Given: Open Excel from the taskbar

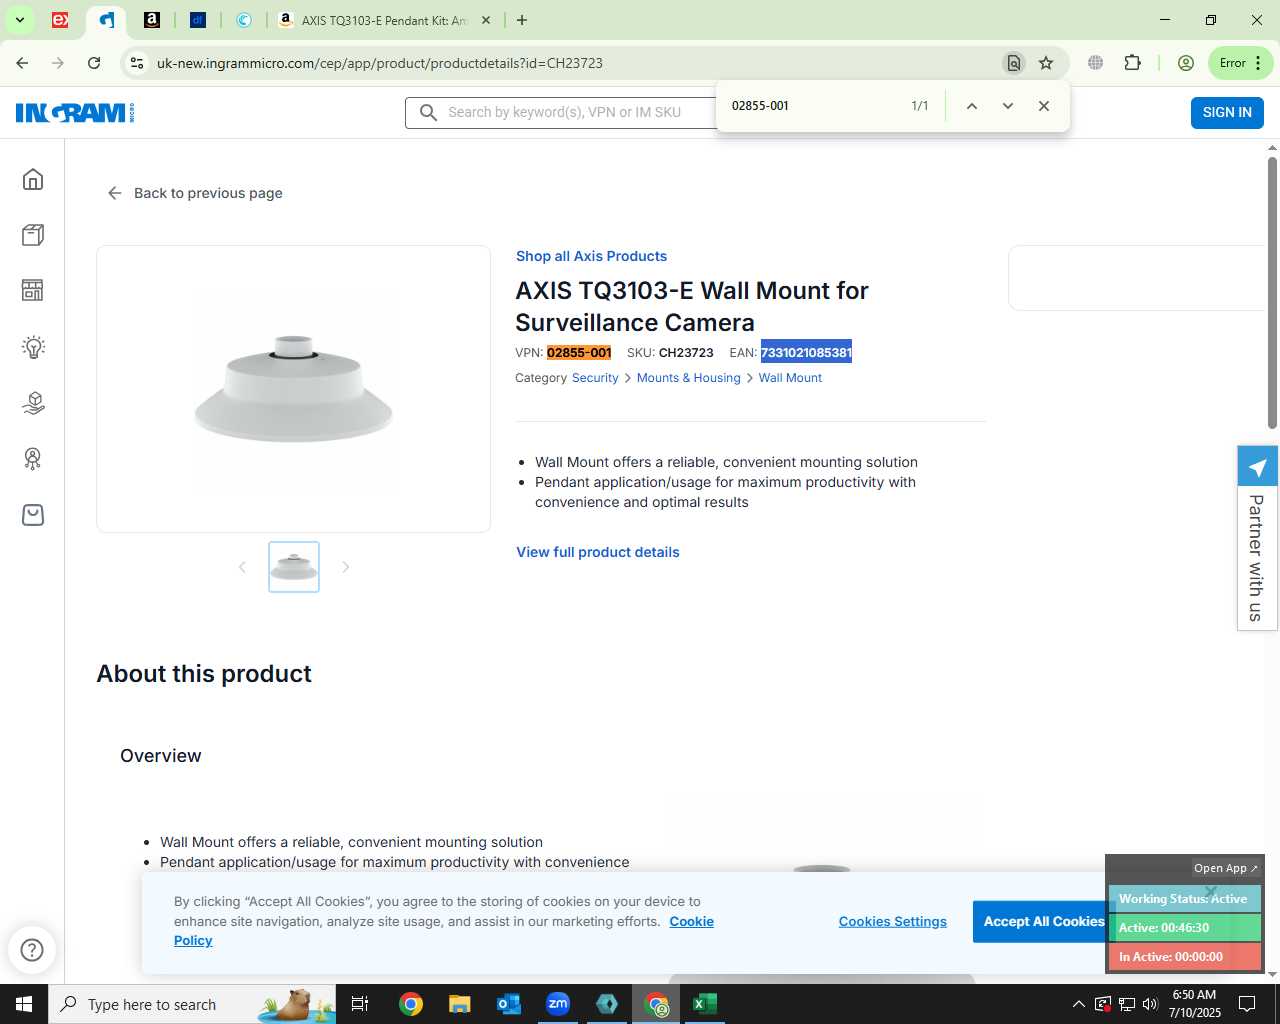Looking at the screenshot, I should [705, 1004].
